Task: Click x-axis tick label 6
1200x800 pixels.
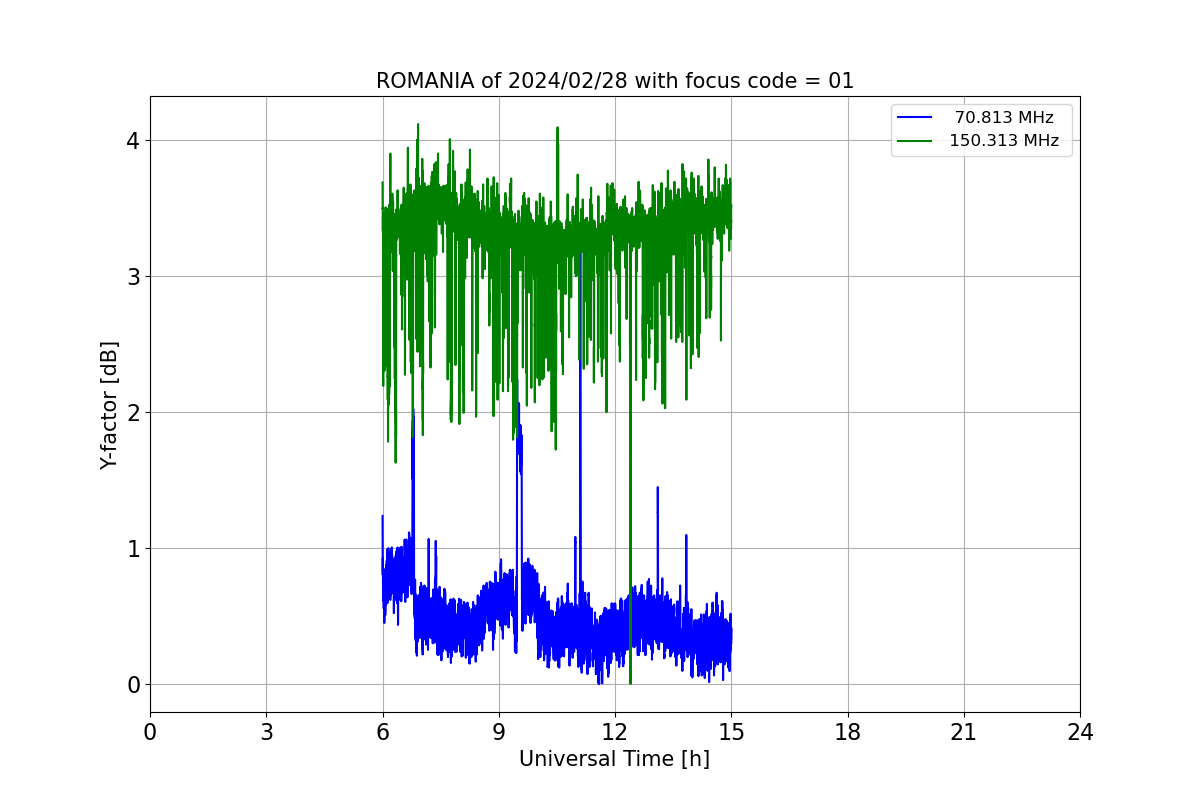Action: tap(382, 733)
